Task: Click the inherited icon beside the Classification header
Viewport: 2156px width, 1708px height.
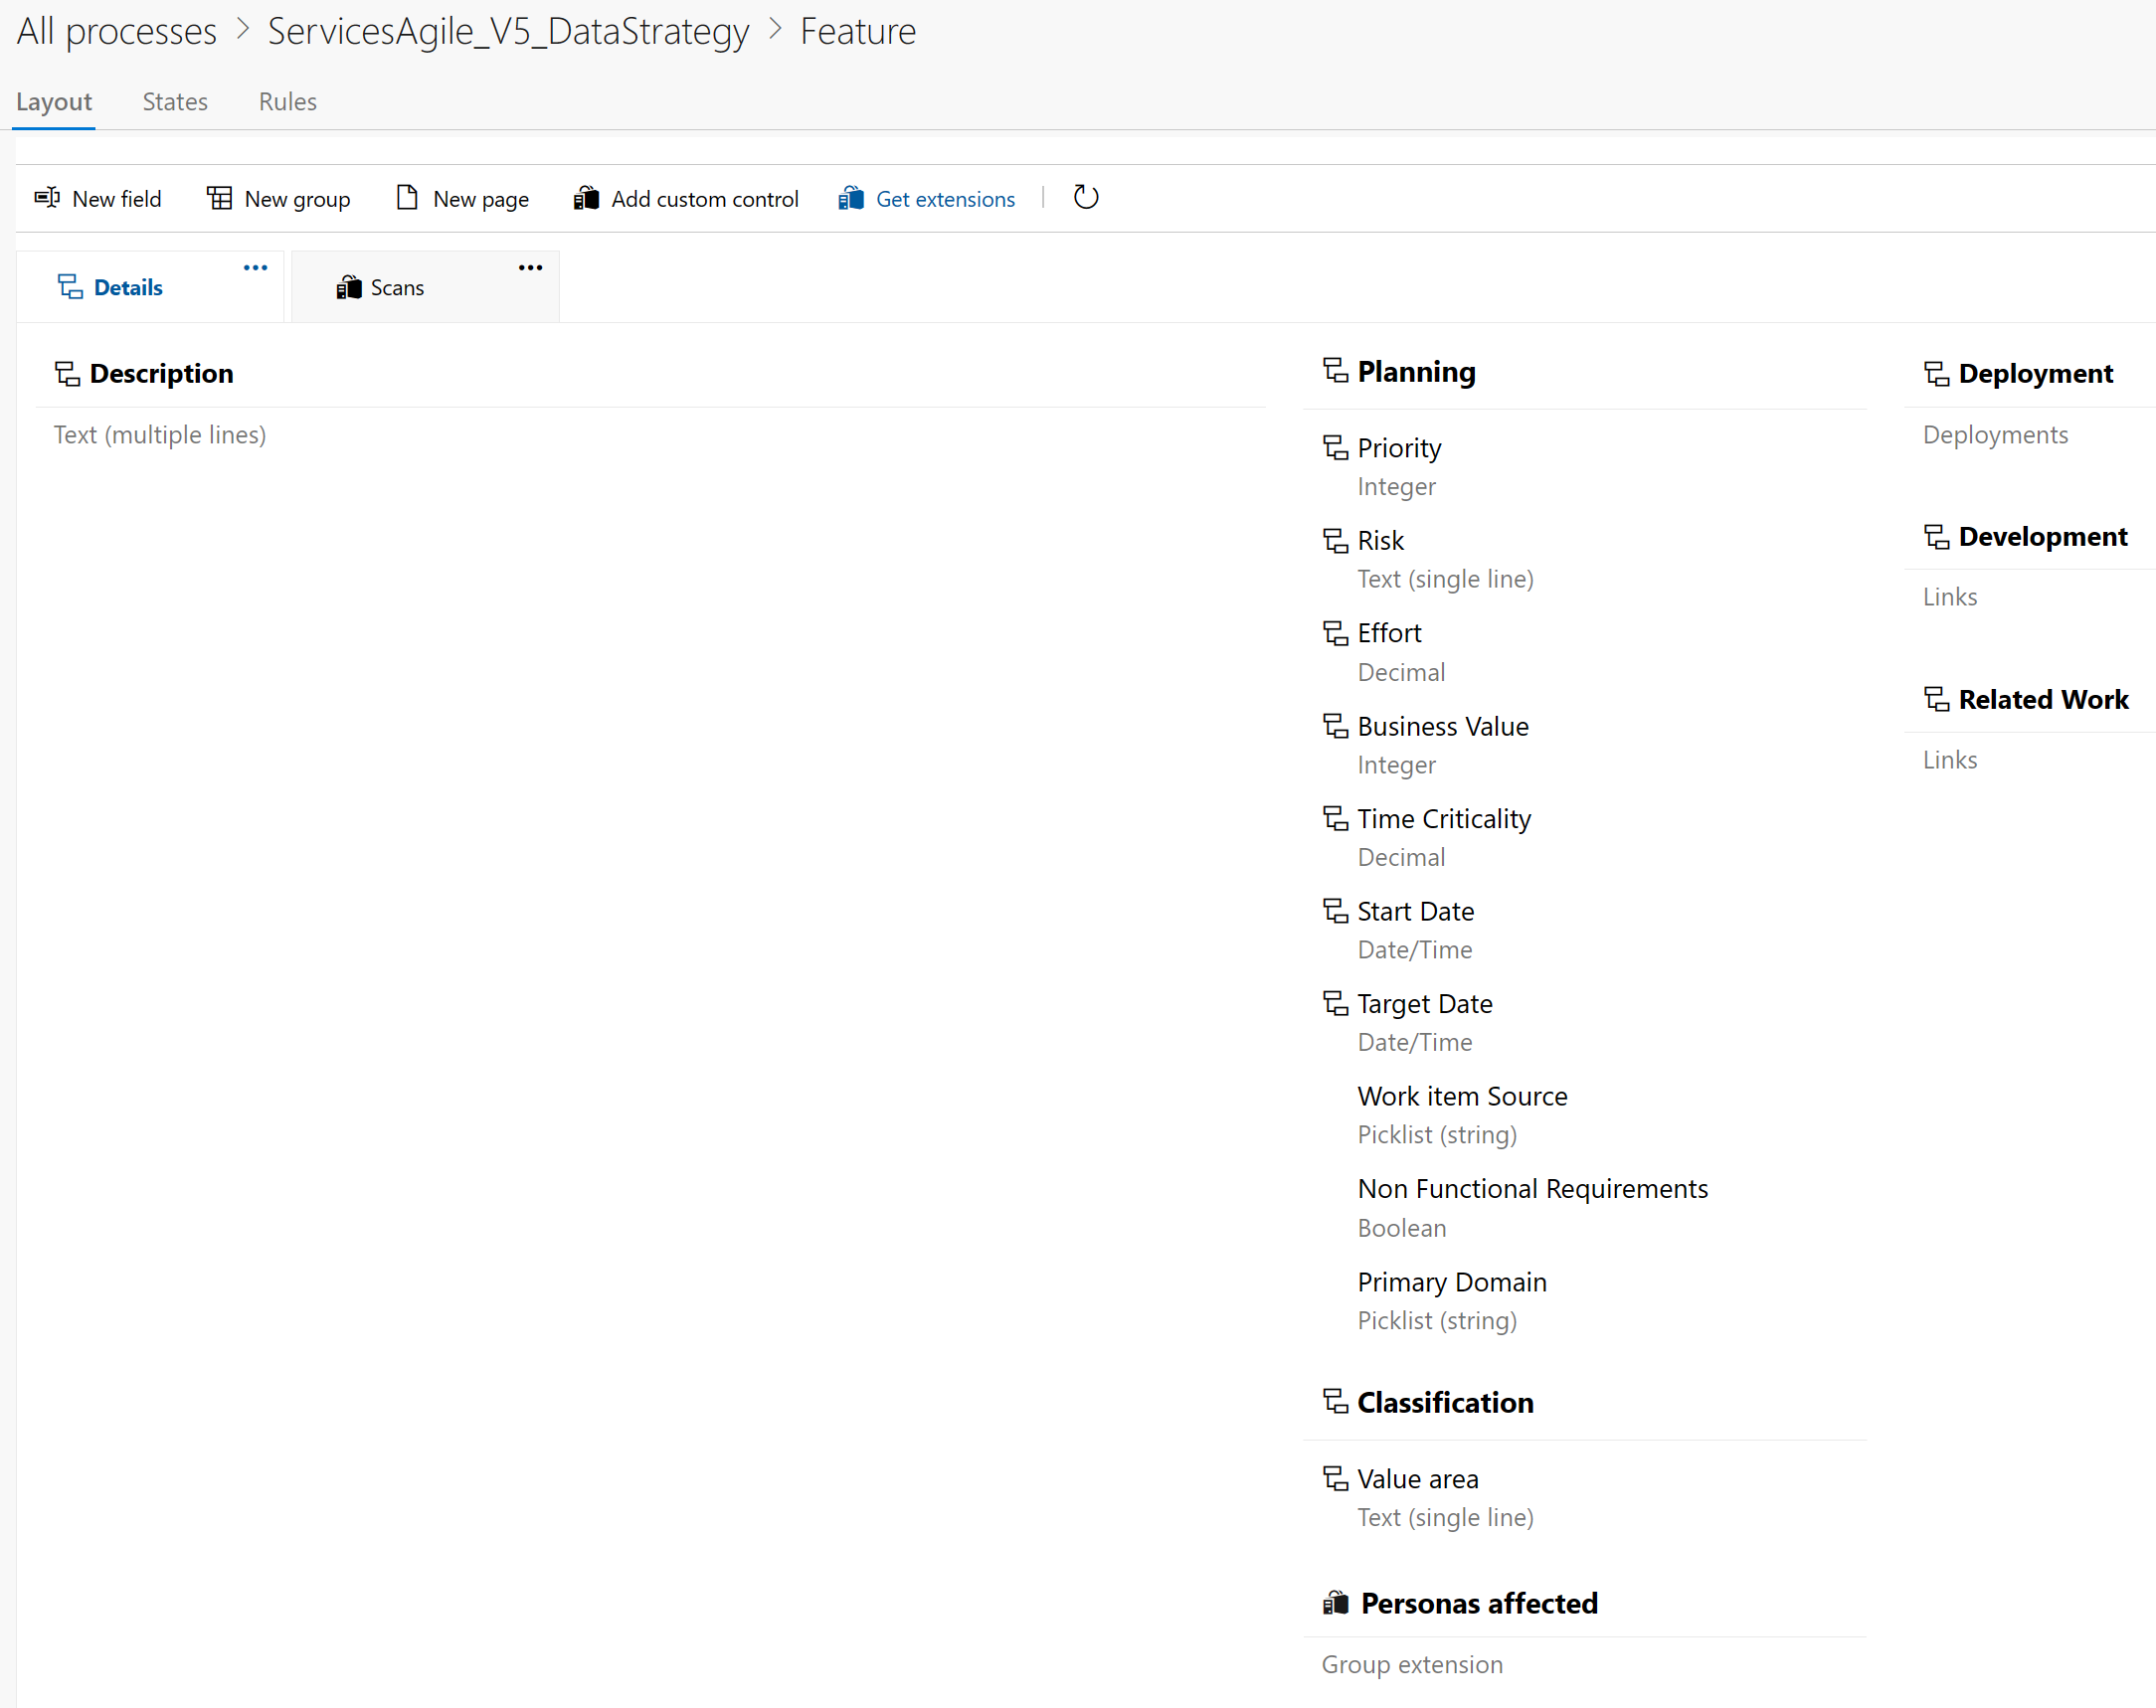Action: [x=1335, y=1401]
